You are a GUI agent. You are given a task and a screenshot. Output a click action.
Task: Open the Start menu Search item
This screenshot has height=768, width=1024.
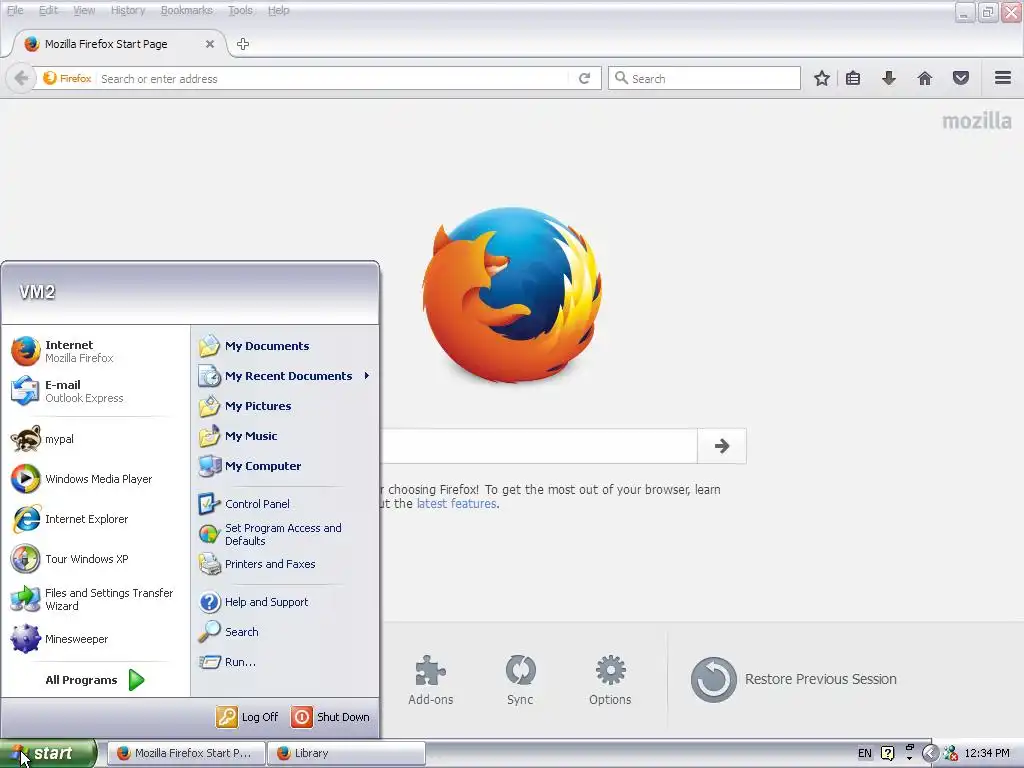284,632
